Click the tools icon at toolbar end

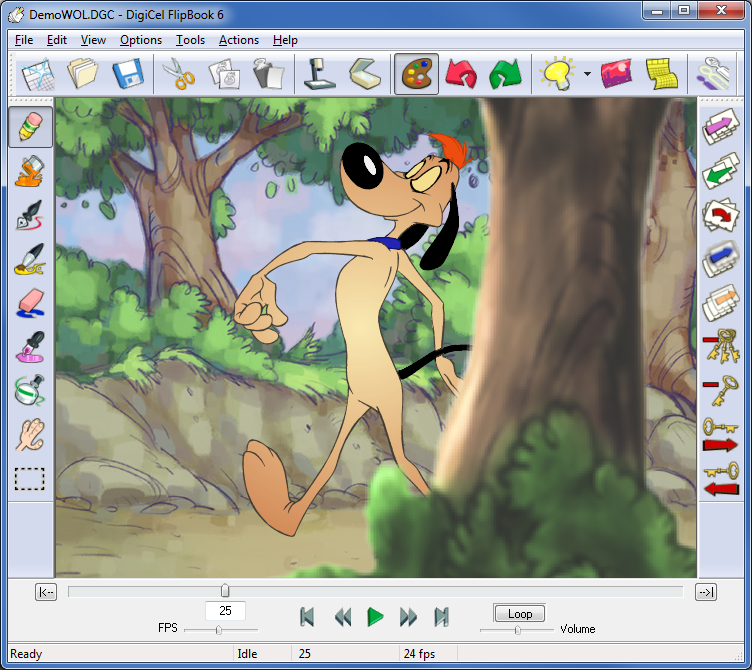click(714, 73)
